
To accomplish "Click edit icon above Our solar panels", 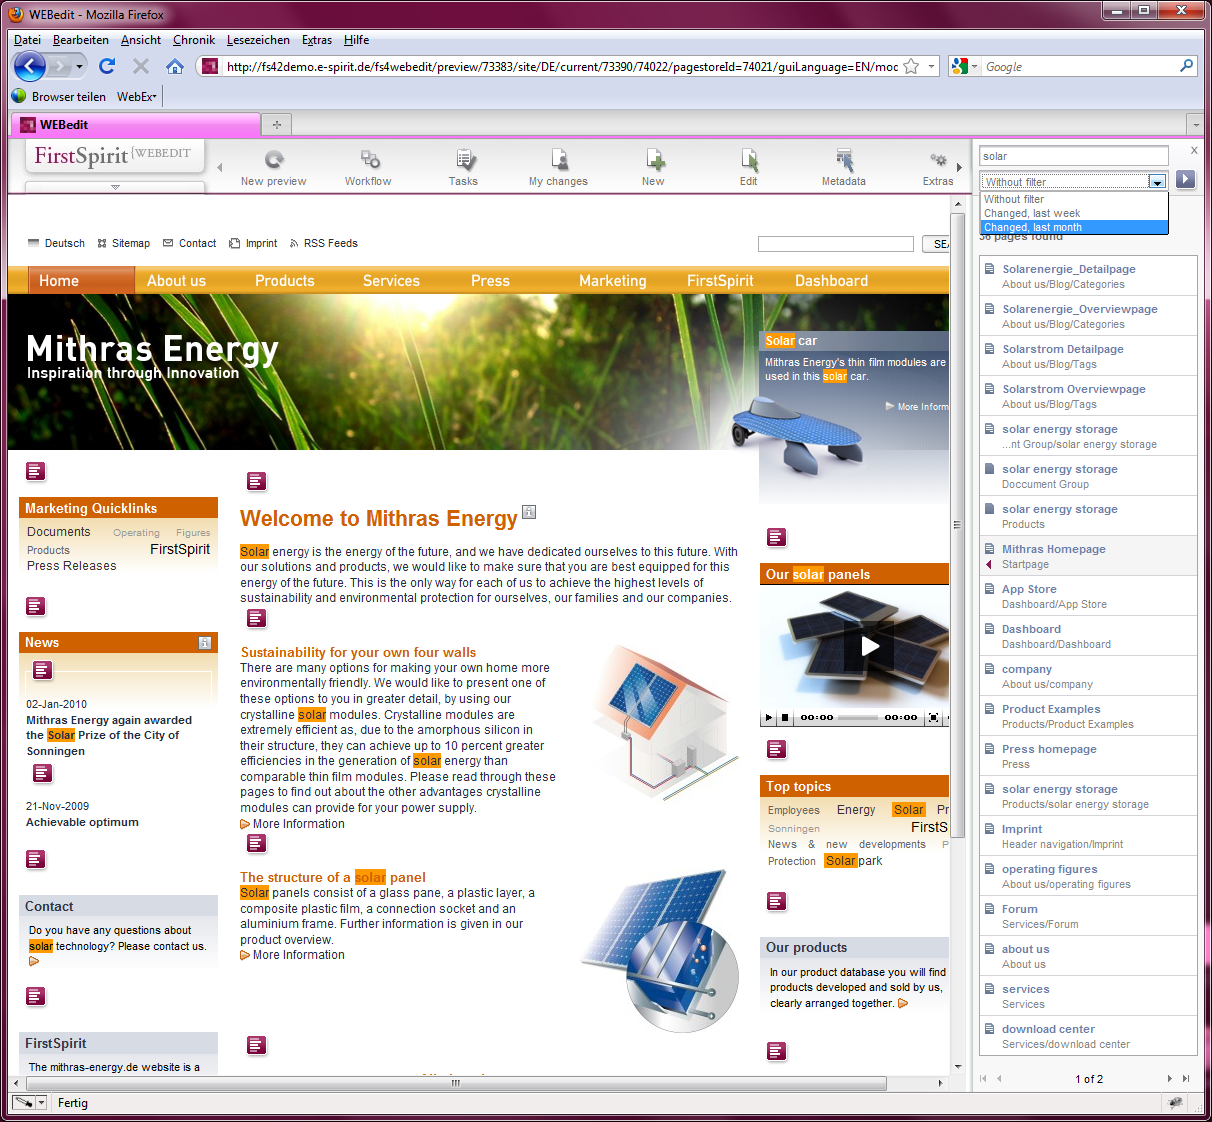I will tap(777, 537).
